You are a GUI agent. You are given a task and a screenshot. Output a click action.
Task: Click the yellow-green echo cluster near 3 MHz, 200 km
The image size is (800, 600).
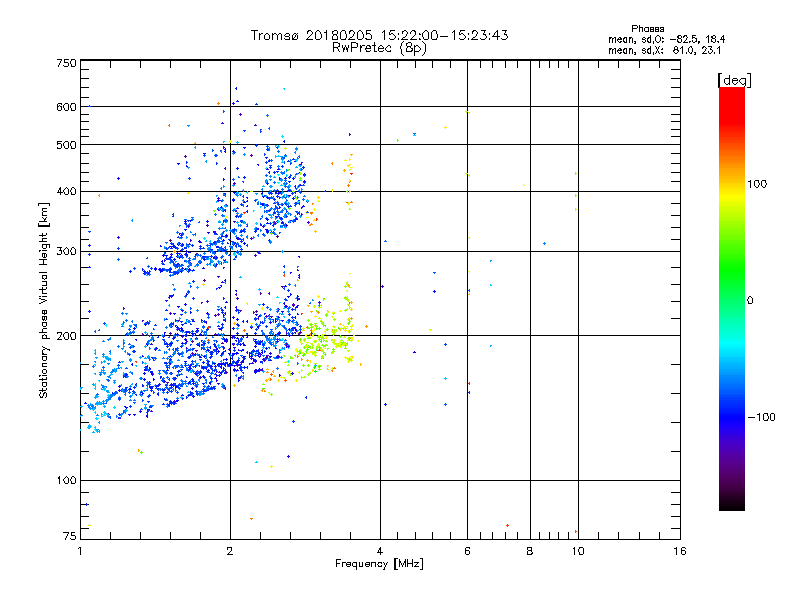(321, 339)
